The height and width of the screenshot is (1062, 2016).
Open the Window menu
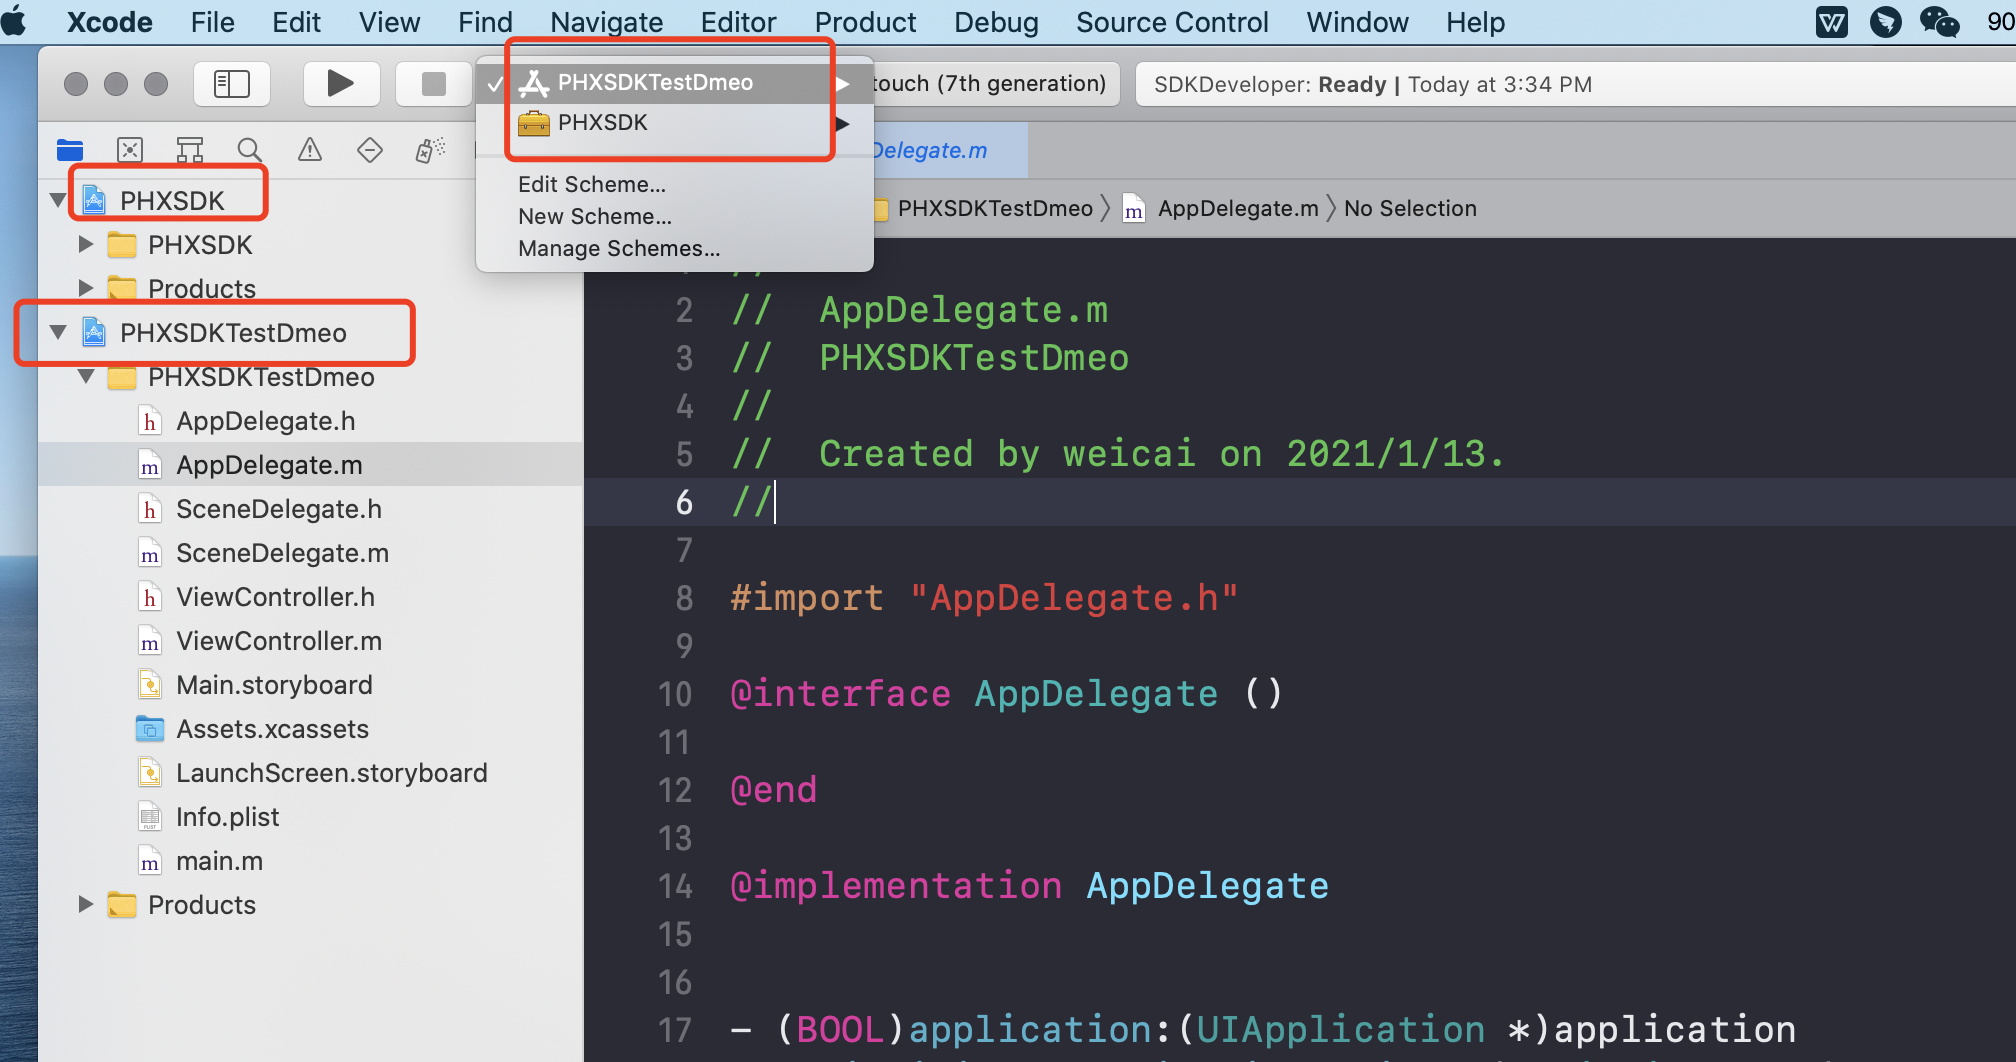pos(1357,22)
